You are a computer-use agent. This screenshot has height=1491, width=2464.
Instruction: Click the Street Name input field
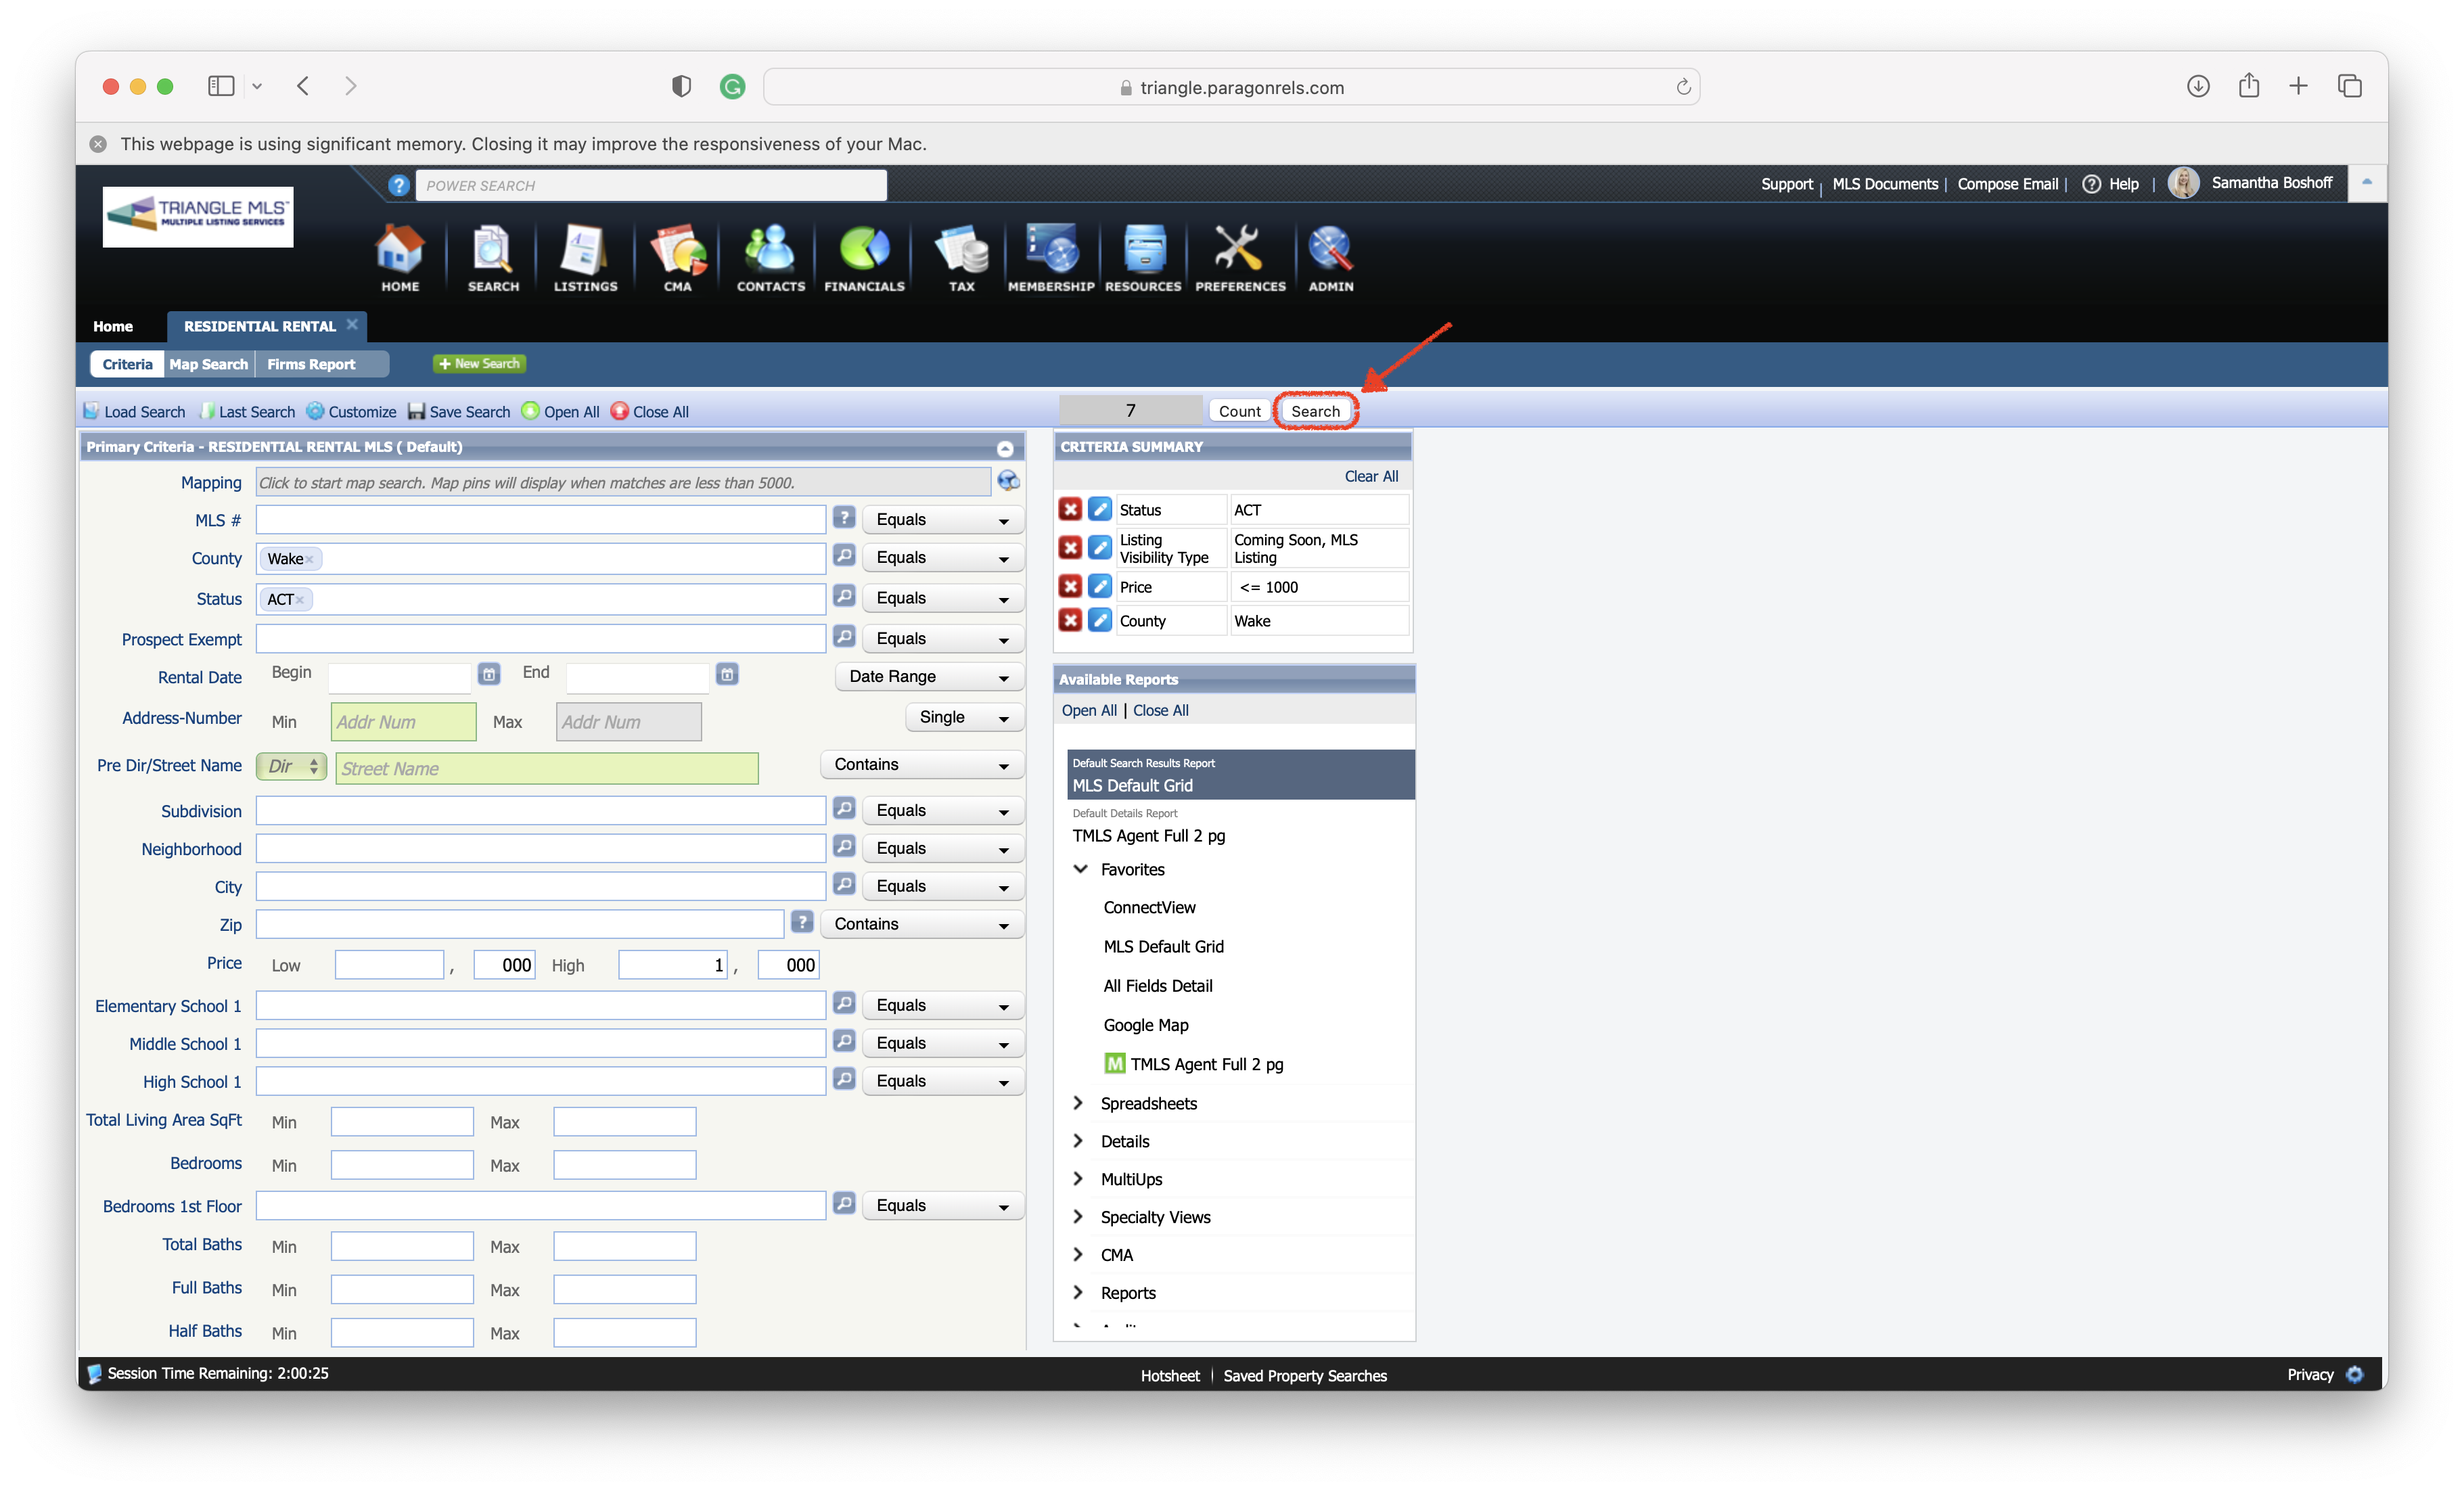(547, 768)
